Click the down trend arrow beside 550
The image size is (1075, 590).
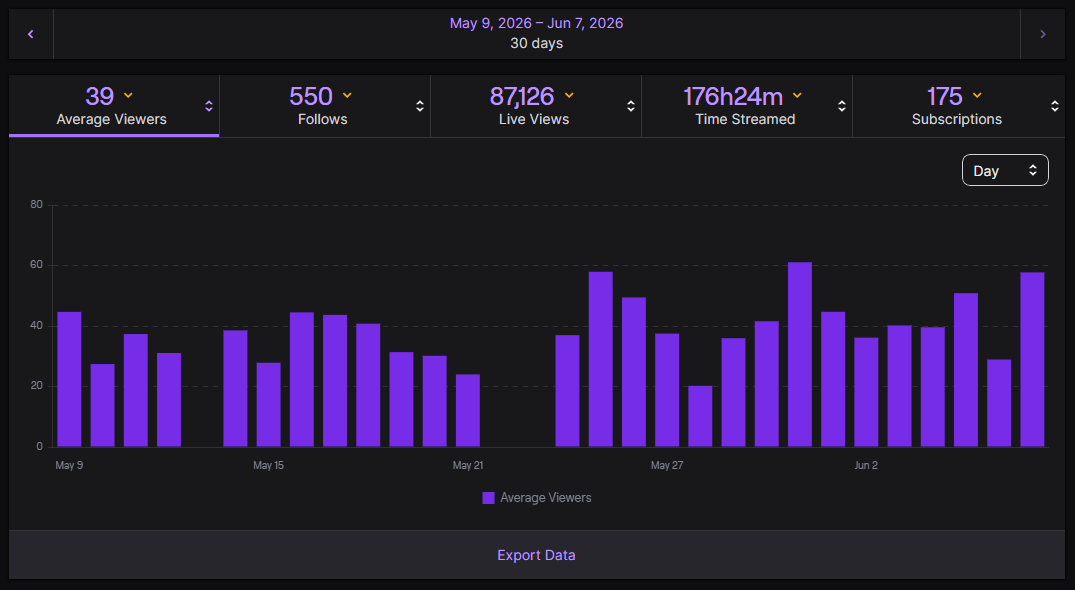[x=347, y=96]
